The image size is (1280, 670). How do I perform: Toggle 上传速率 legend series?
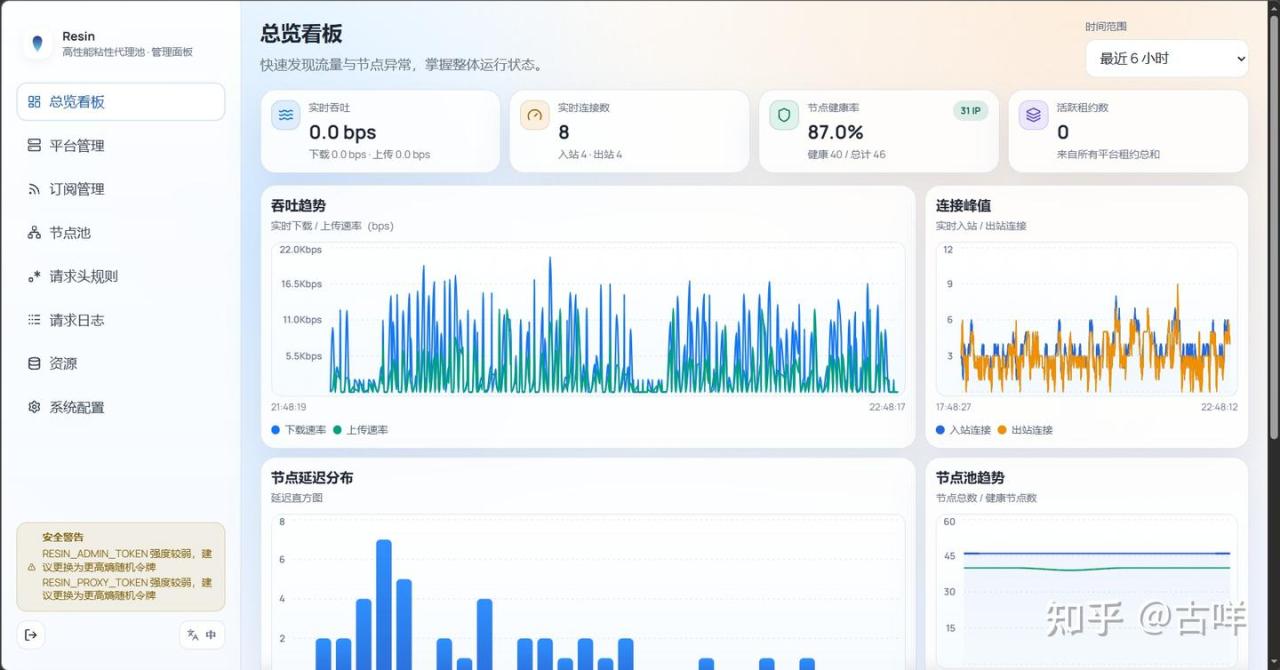[x=359, y=430]
